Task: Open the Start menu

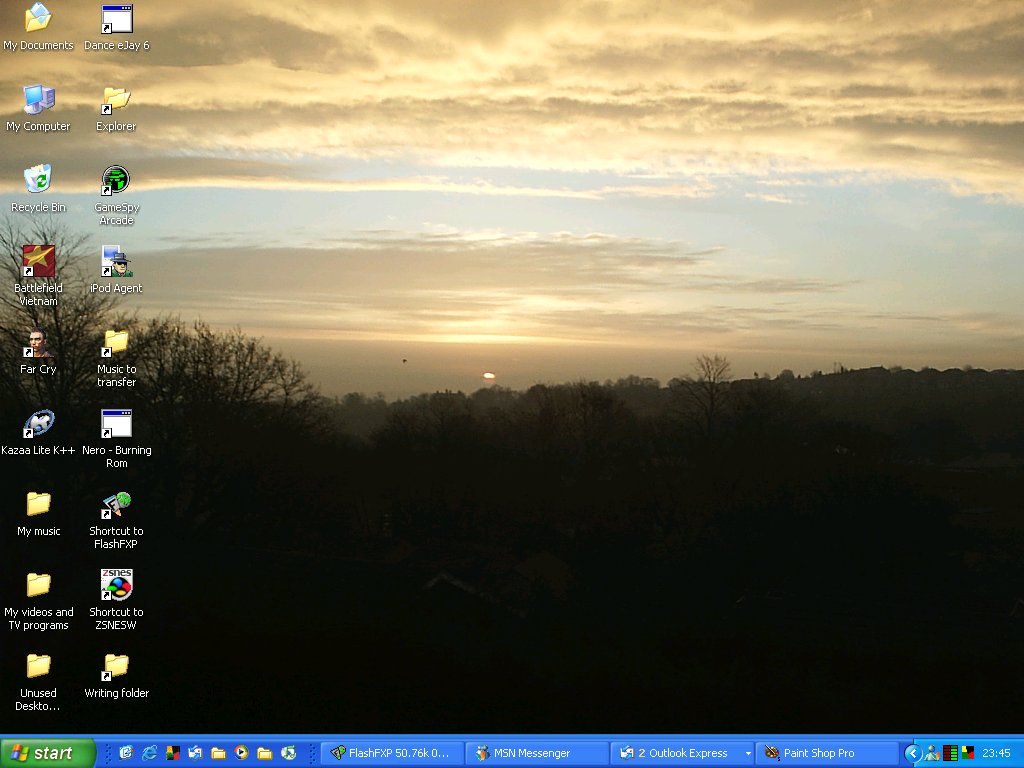Action: pos(47,753)
